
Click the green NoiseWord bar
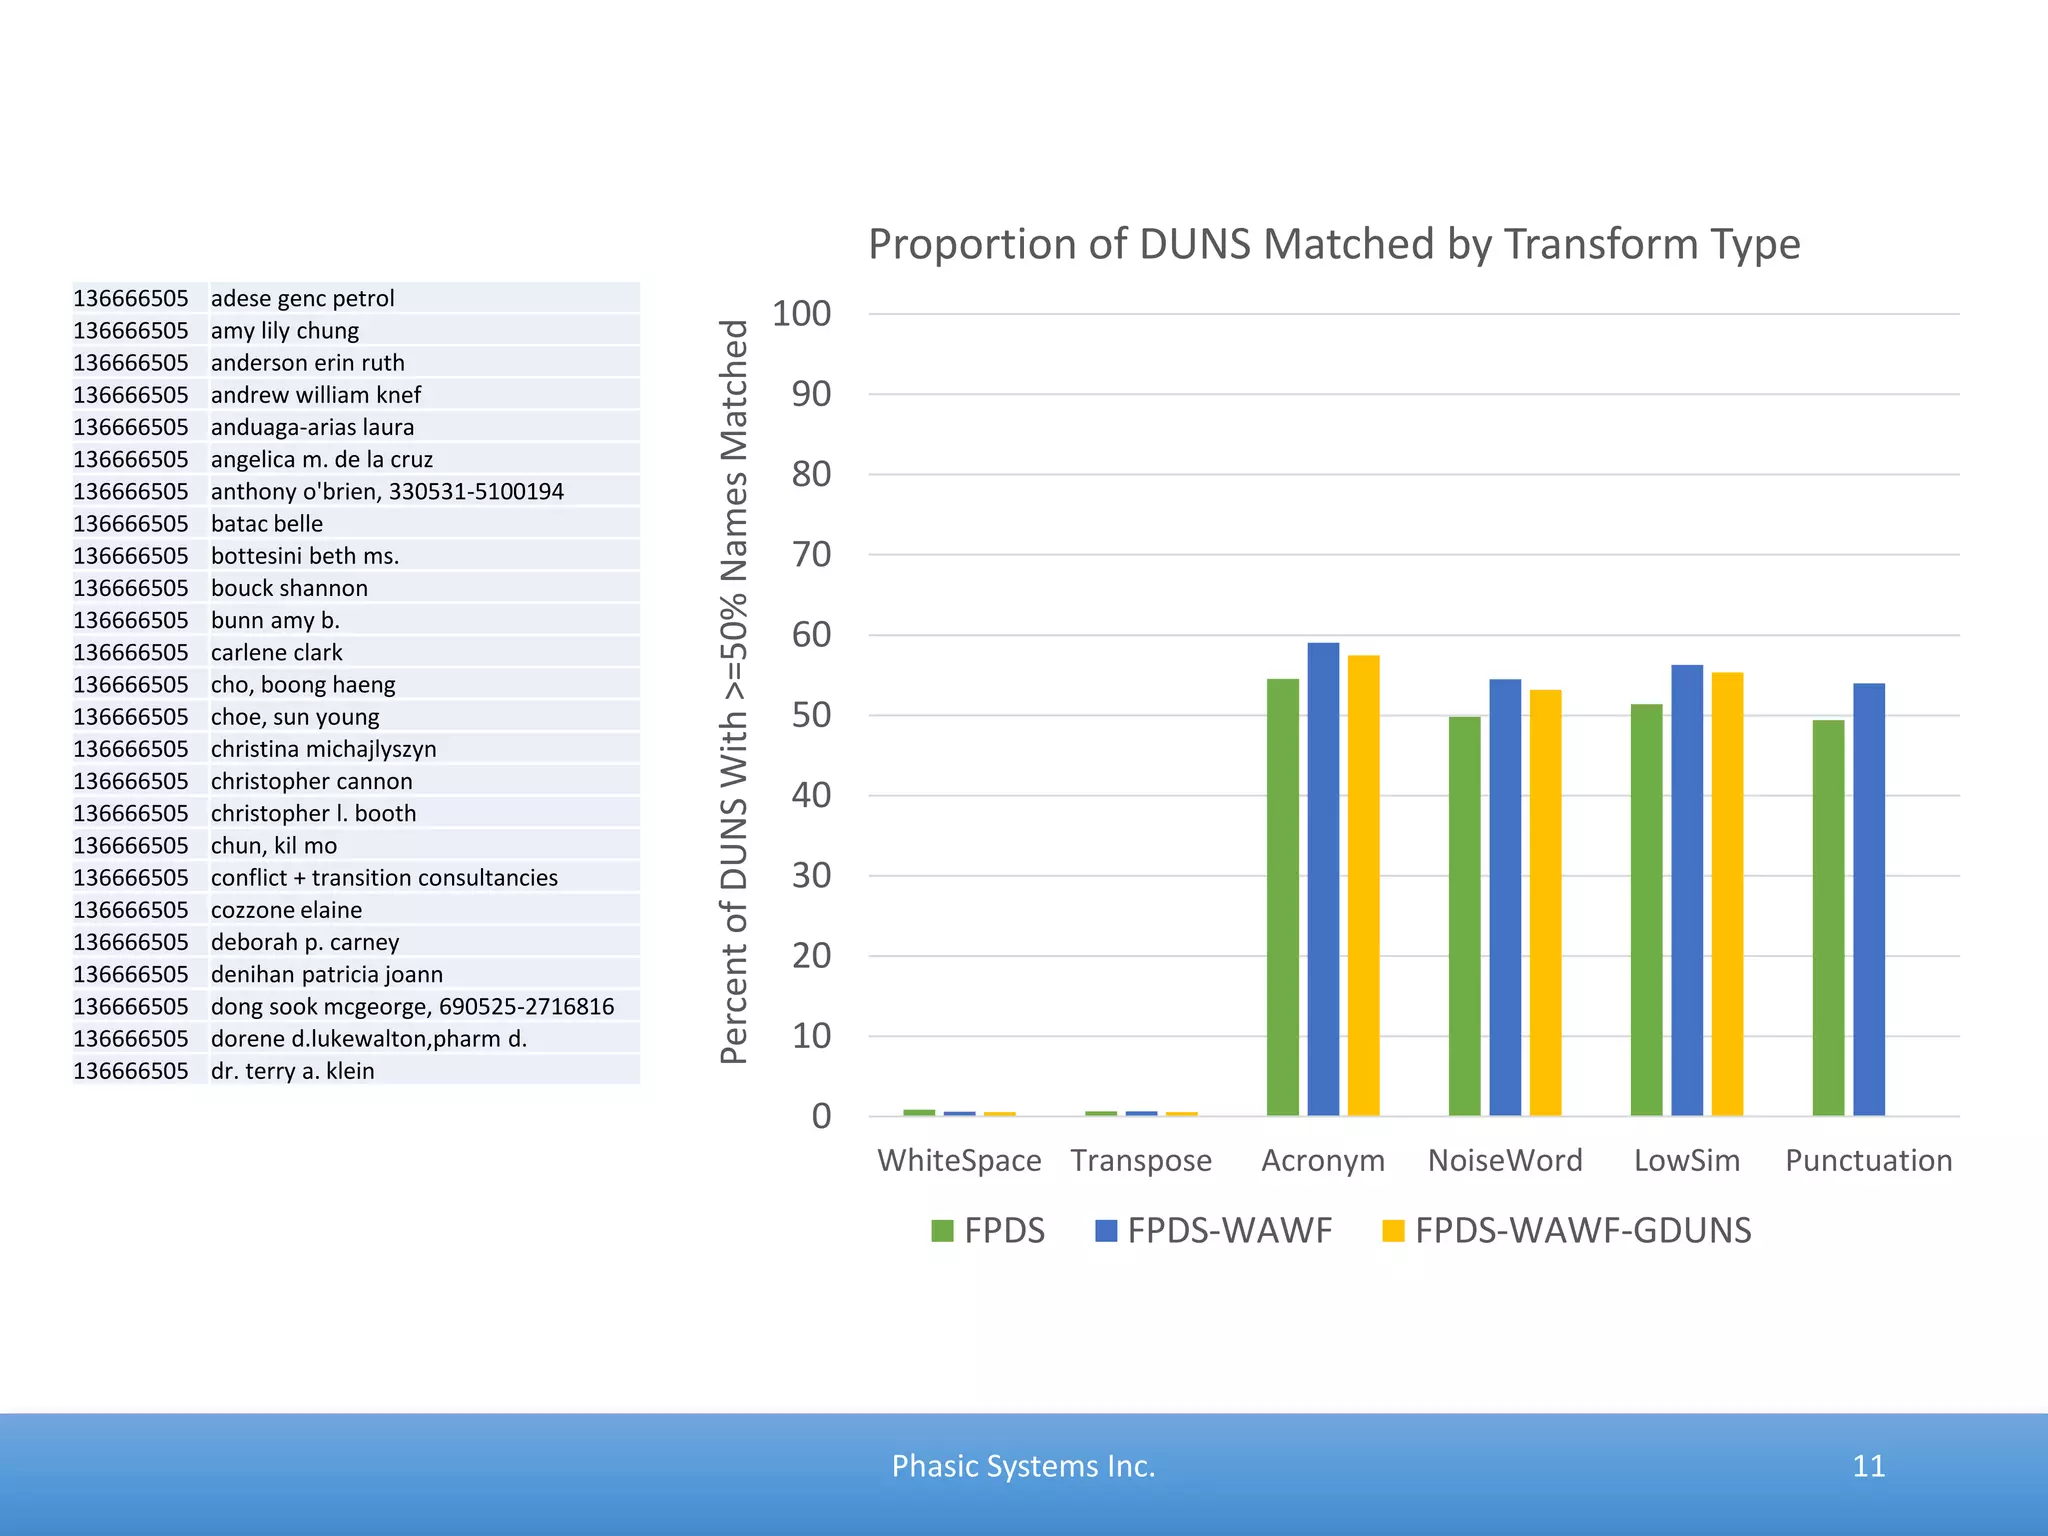click(1464, 915)
